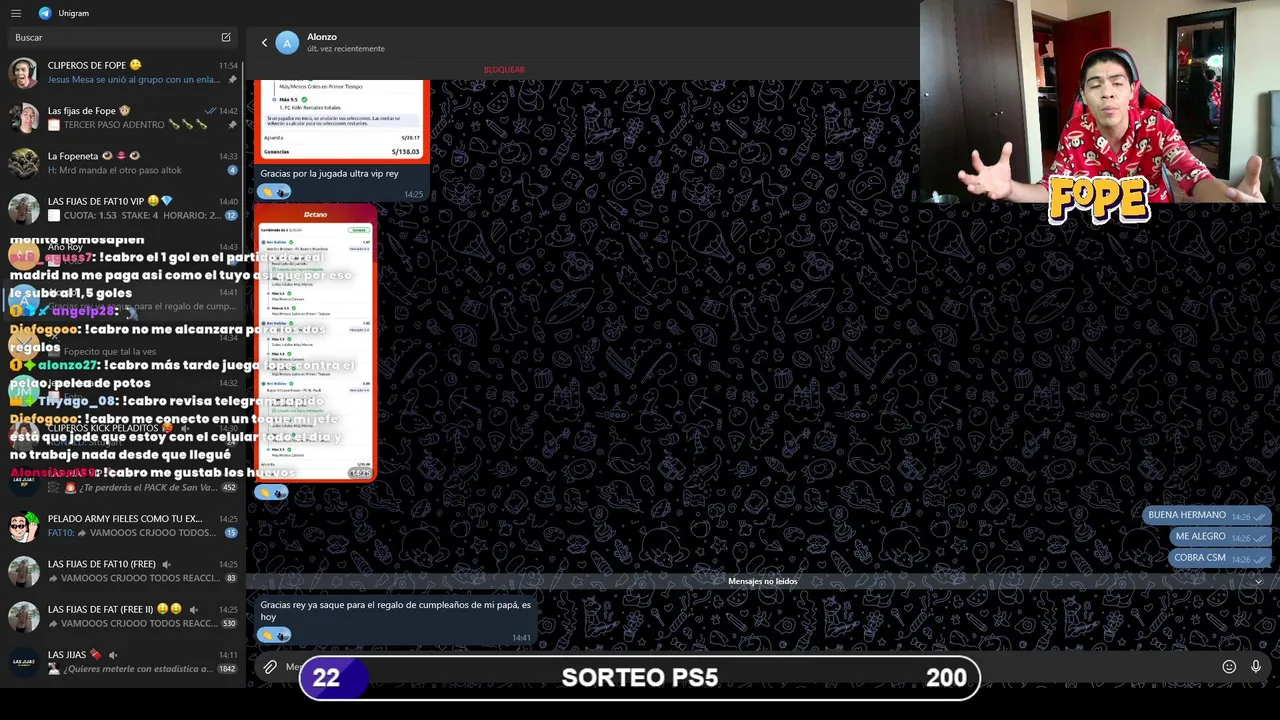
Task: Click the Las fijas de Fope avatar
Action: click(24, 118)
